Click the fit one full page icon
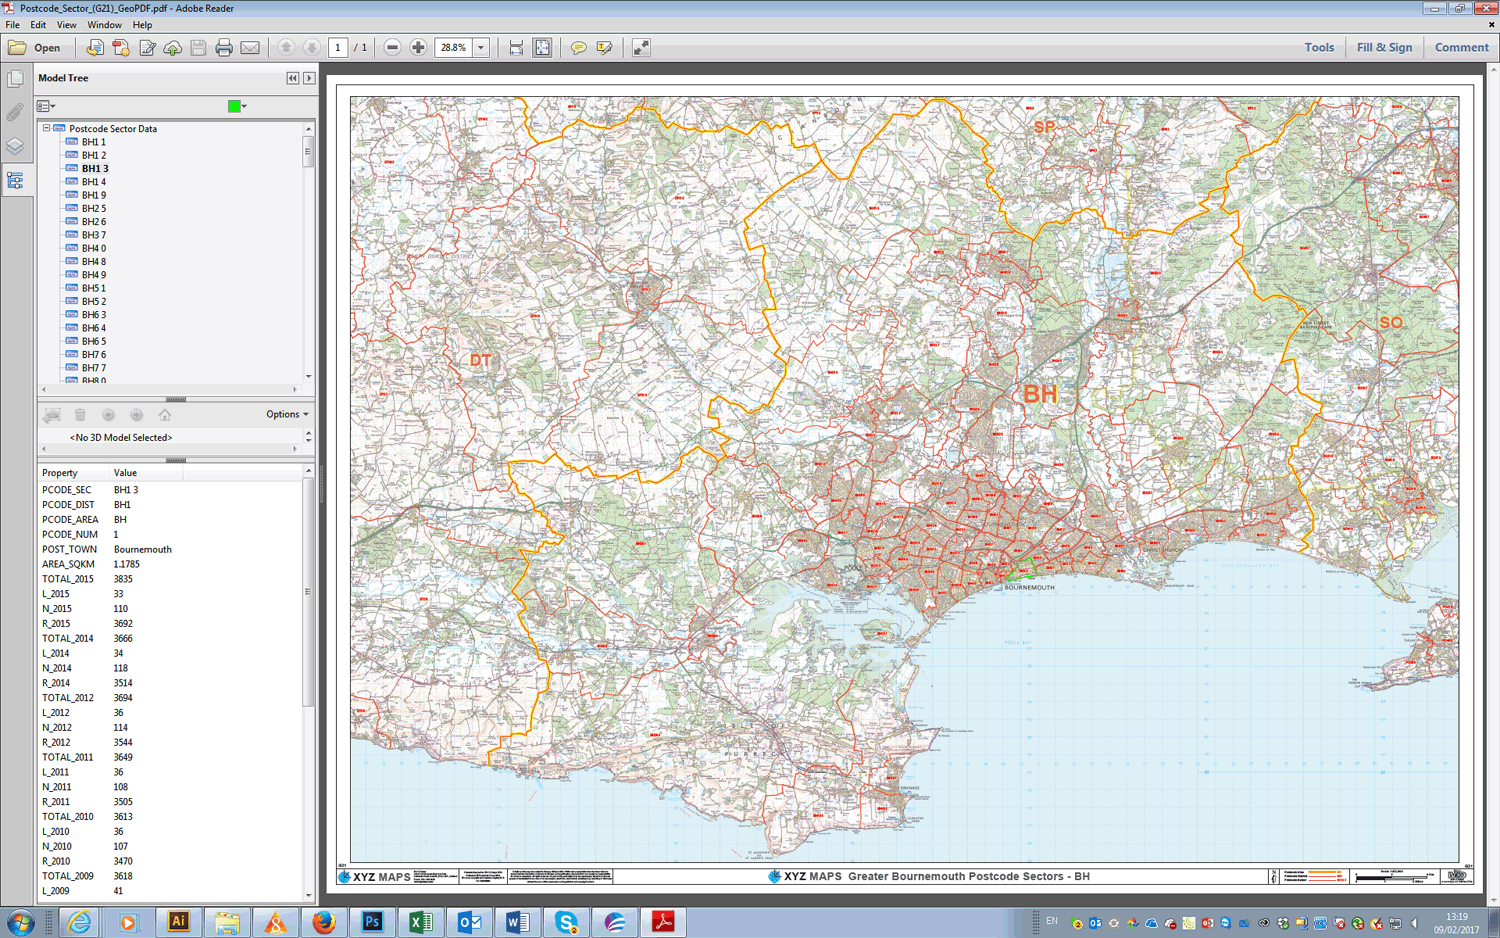1500x938 pixels. (x=542, y=47)
